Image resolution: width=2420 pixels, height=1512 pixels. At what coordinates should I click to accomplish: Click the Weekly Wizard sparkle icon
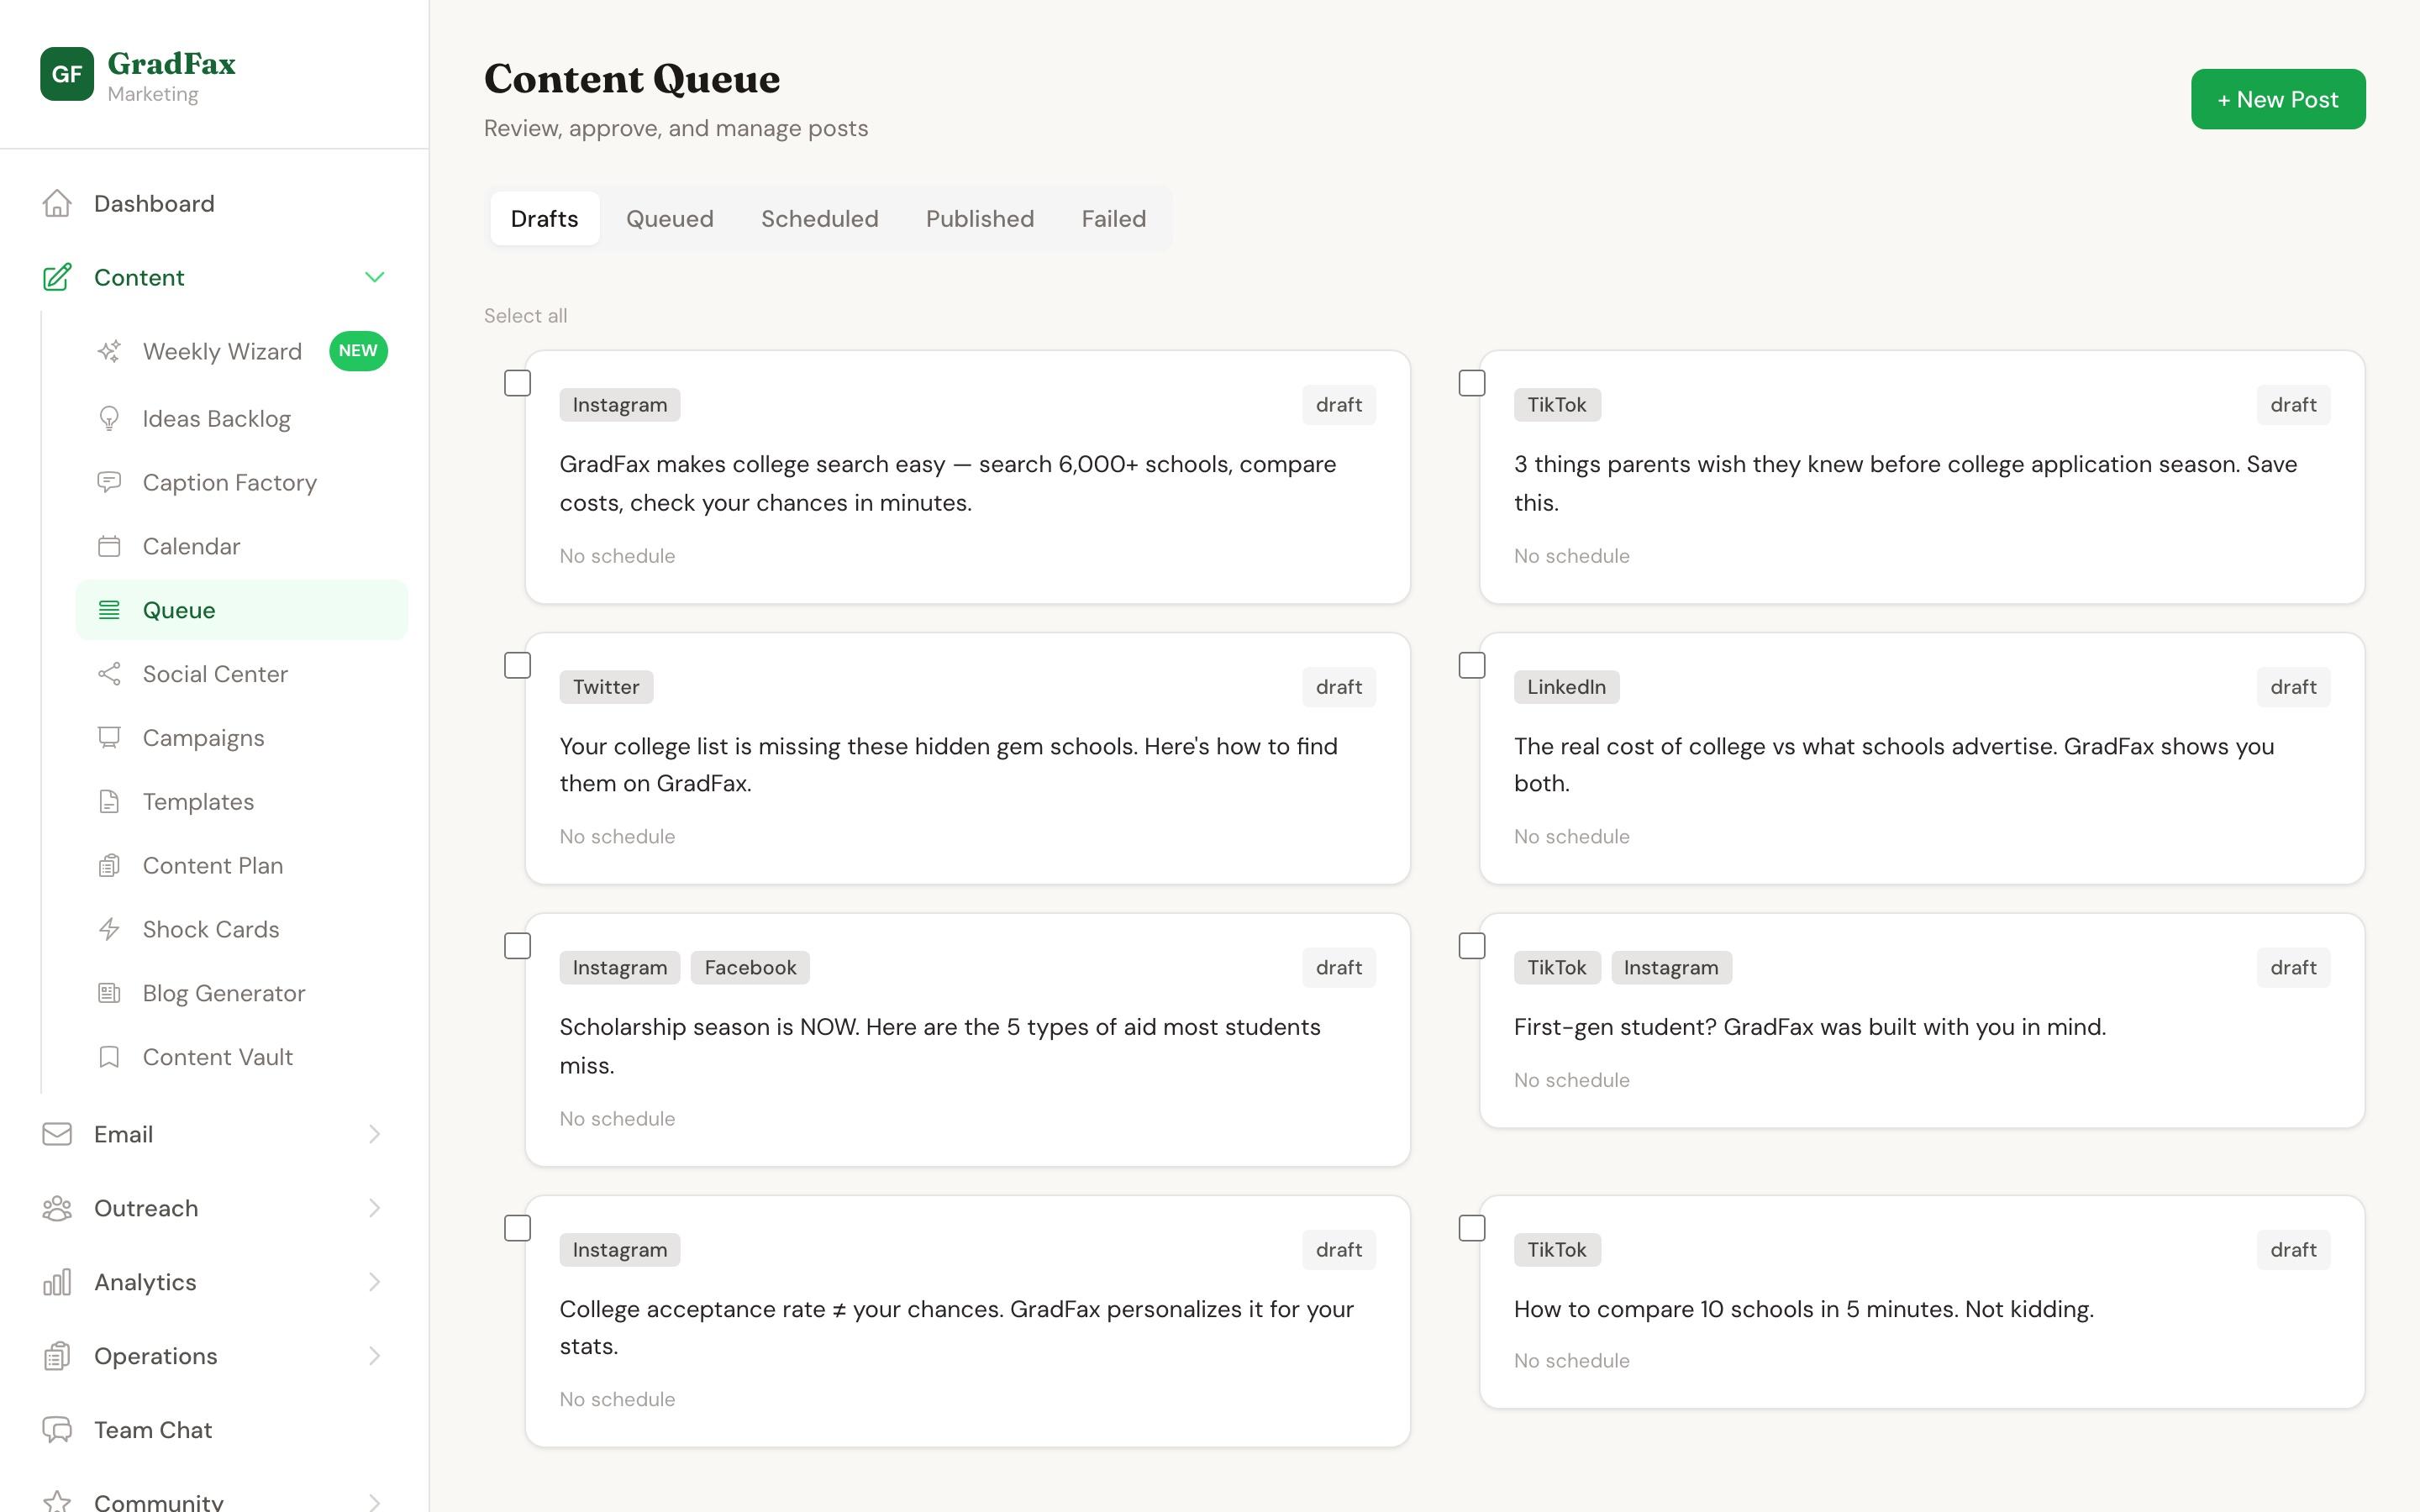[x=109, y=351]
